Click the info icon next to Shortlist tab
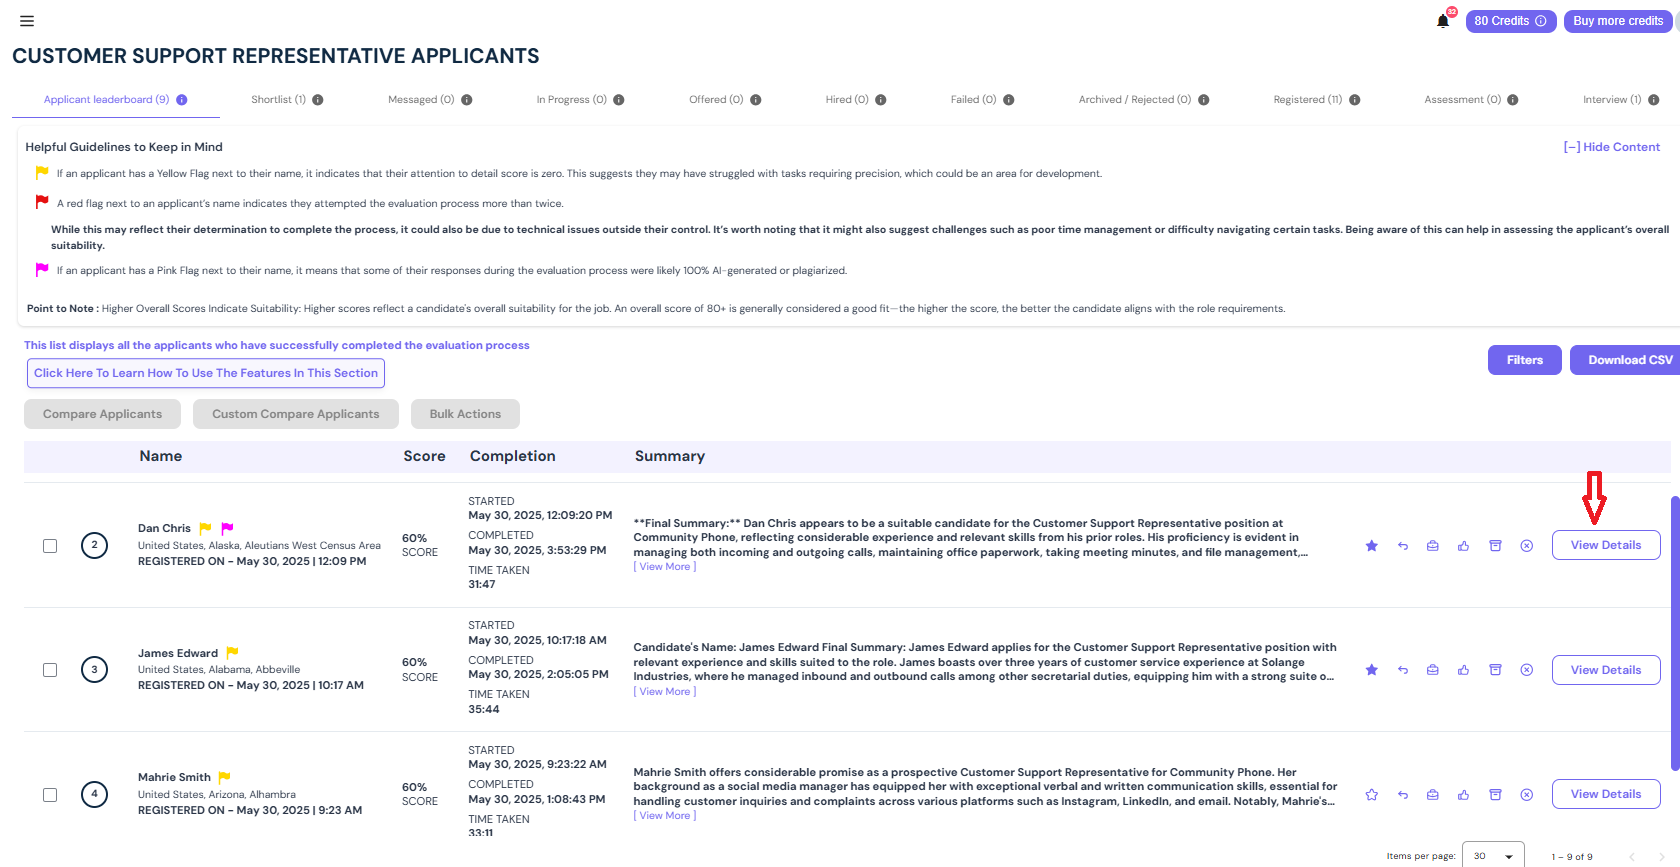The height and width of the screenshot is (867, 1680). coord(318,100)
